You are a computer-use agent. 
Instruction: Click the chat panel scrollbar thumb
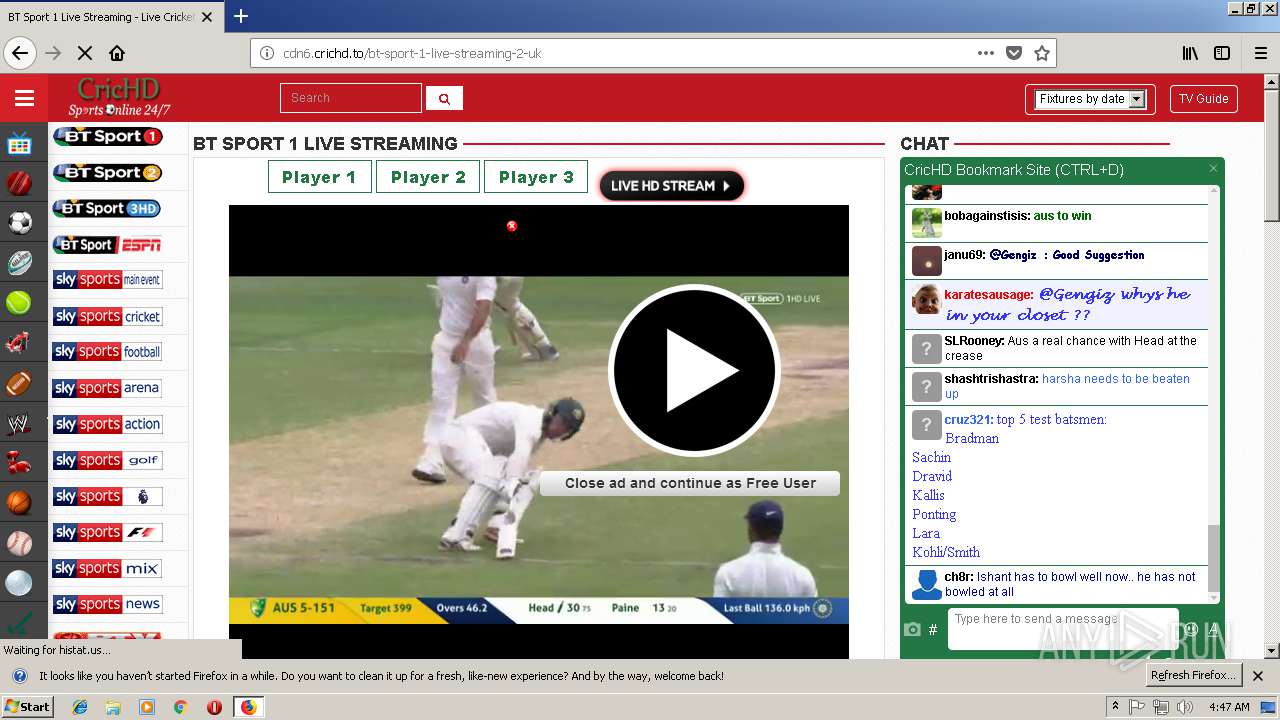click(1214, 560)
